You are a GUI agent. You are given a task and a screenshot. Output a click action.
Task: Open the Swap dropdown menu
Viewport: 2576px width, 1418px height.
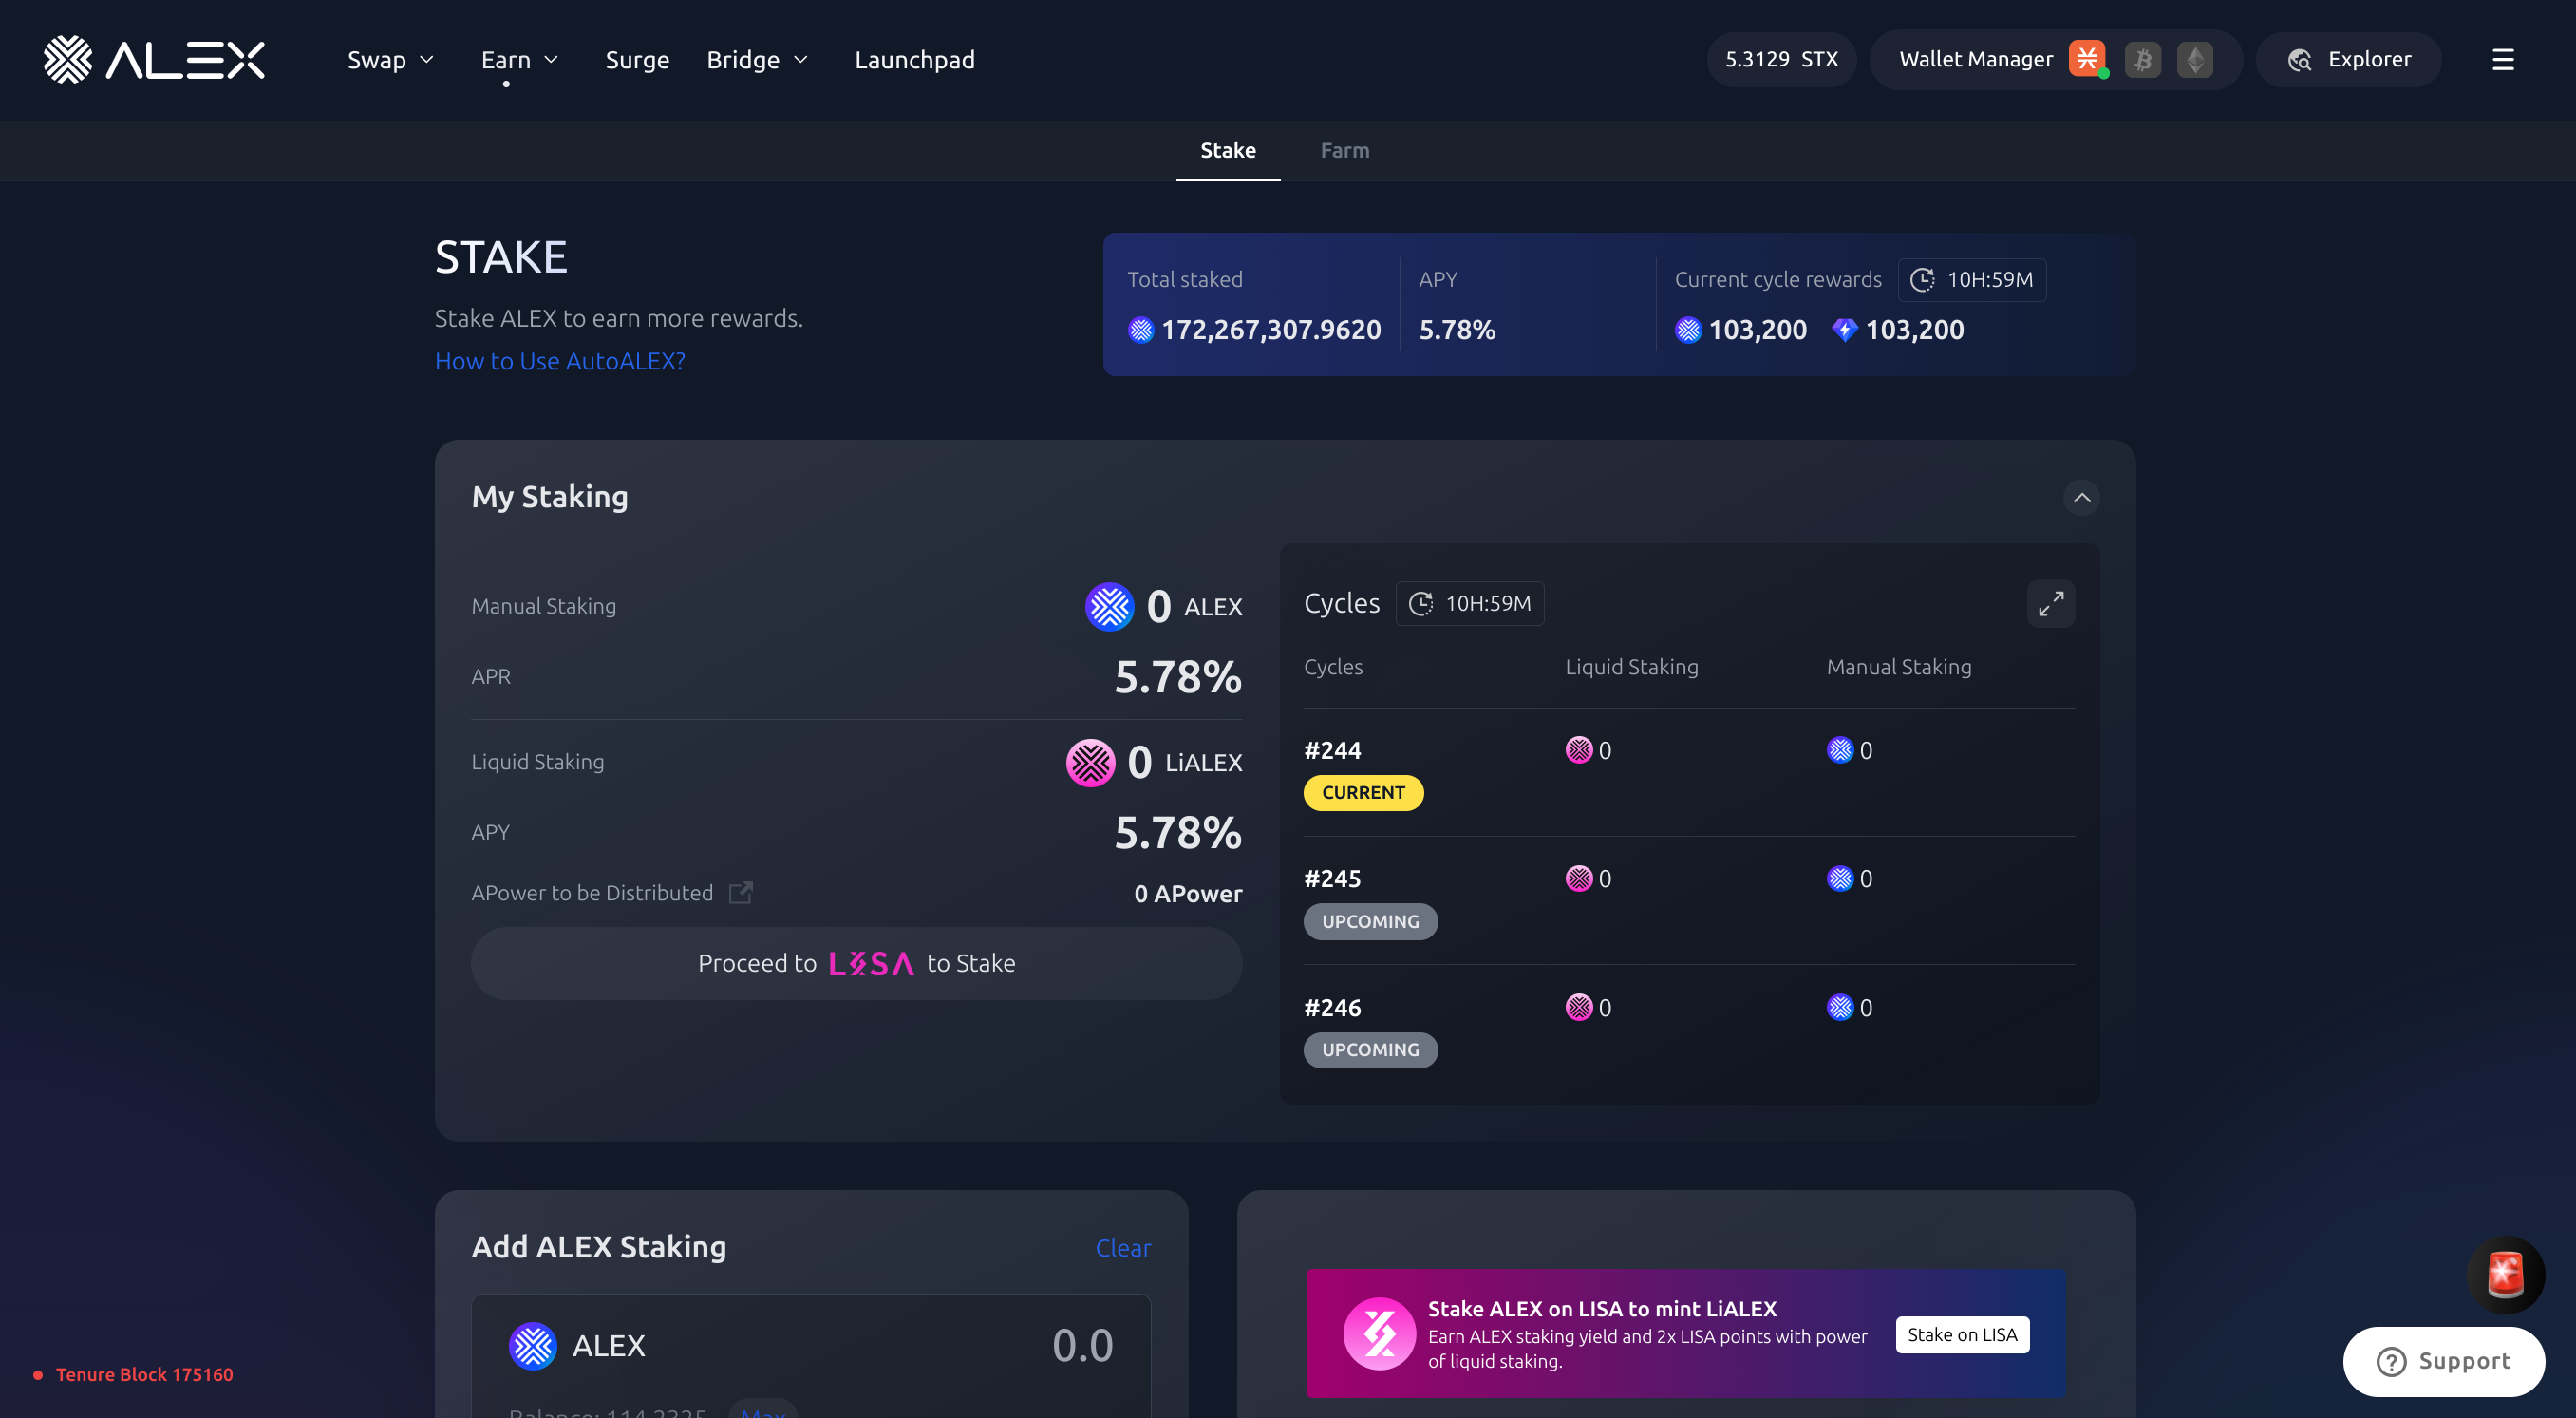(x=390, y=60)
